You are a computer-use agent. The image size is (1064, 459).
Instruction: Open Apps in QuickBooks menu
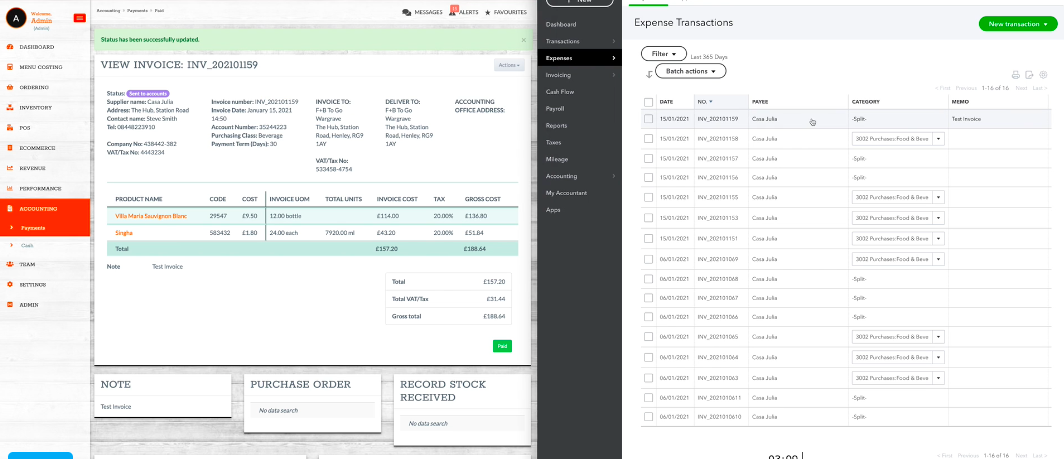tap(553, 210)
